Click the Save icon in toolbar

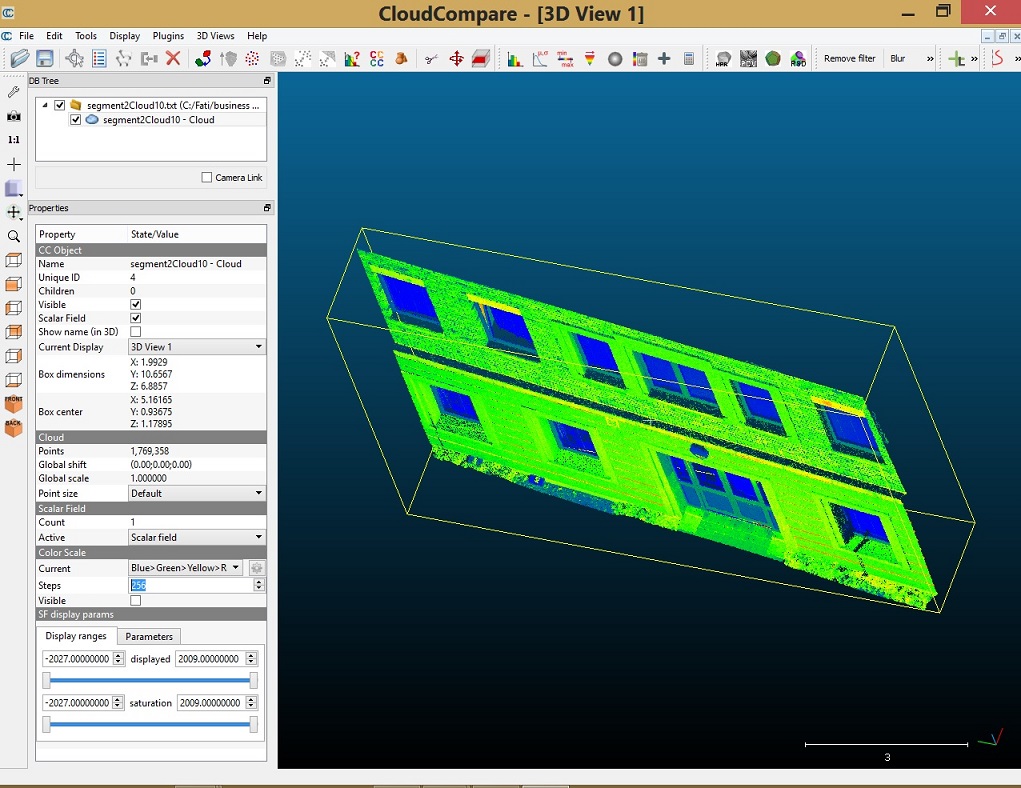45,59
